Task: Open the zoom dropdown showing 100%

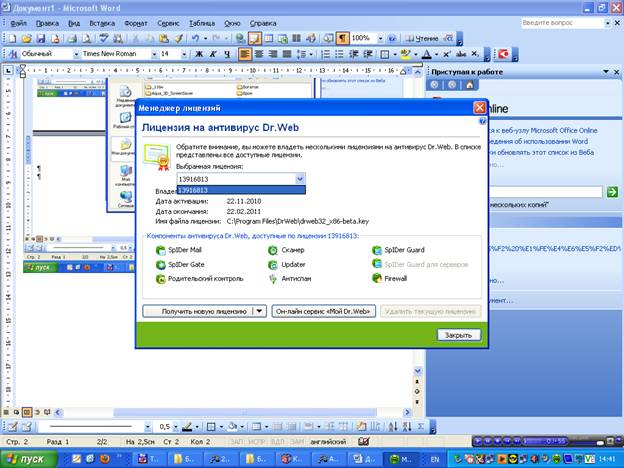Action: 380,39
